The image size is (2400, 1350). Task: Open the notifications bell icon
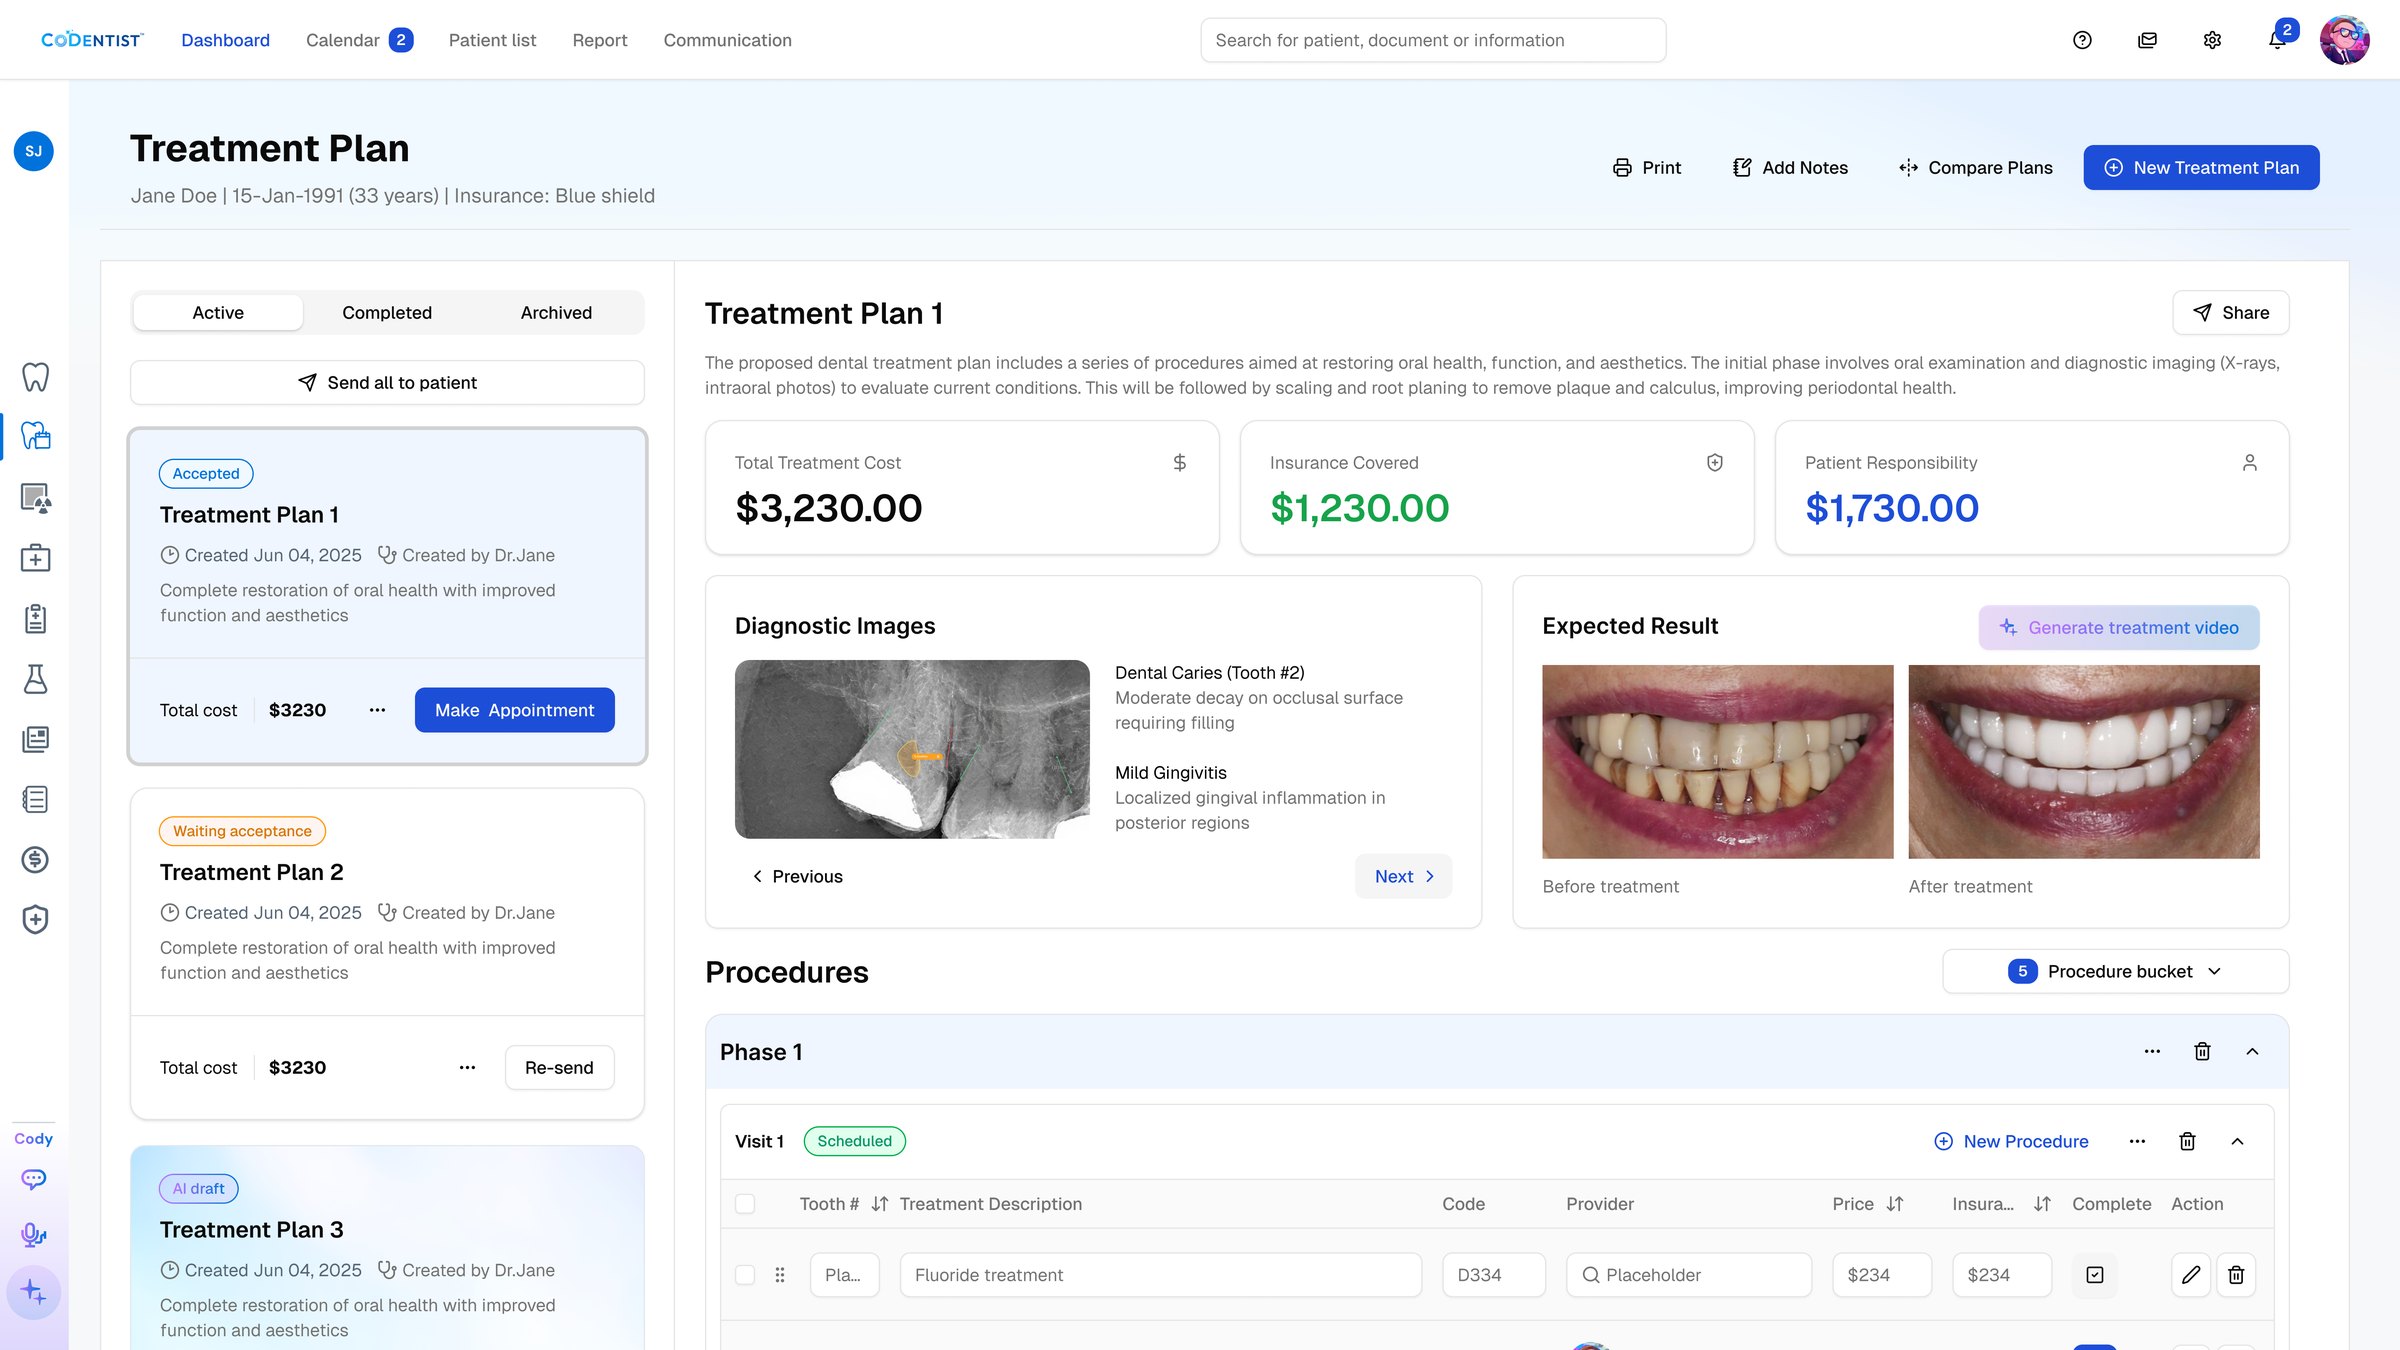[x=2277, y=40]
